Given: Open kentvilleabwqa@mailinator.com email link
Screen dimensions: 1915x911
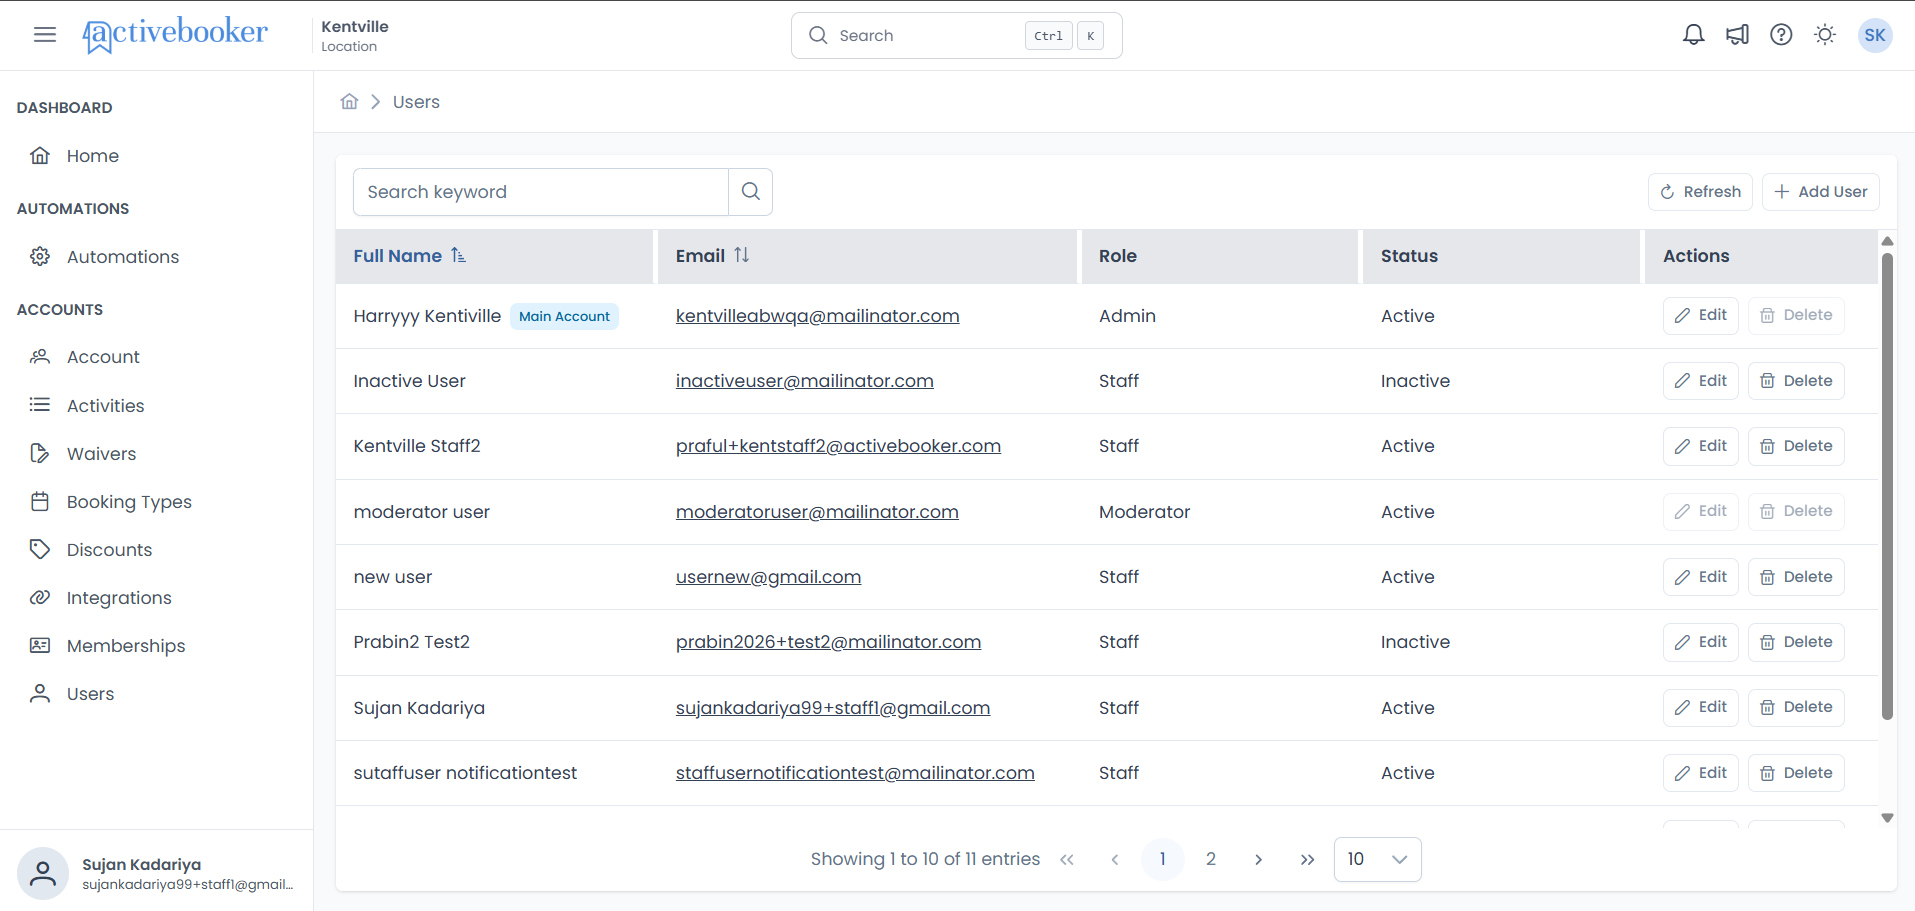Looking at the screenshot, I should tap(817, 316).
